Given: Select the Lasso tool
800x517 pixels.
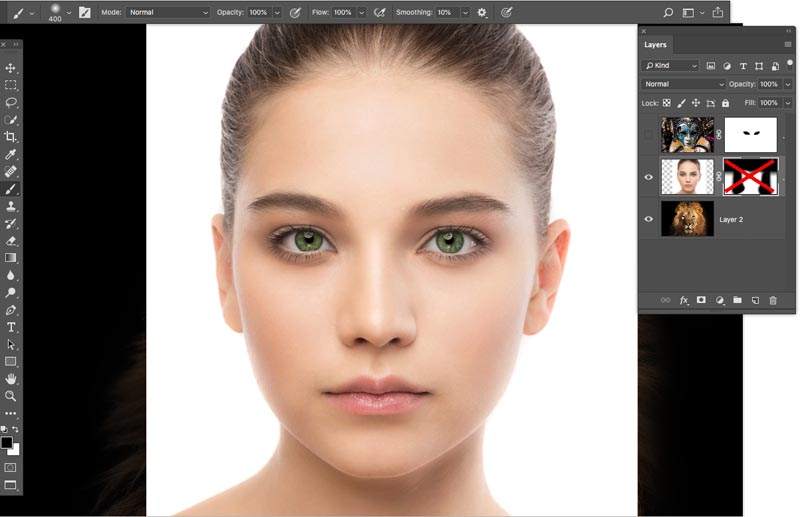Looking at the screenshot, I should click(x=10, y=103).
